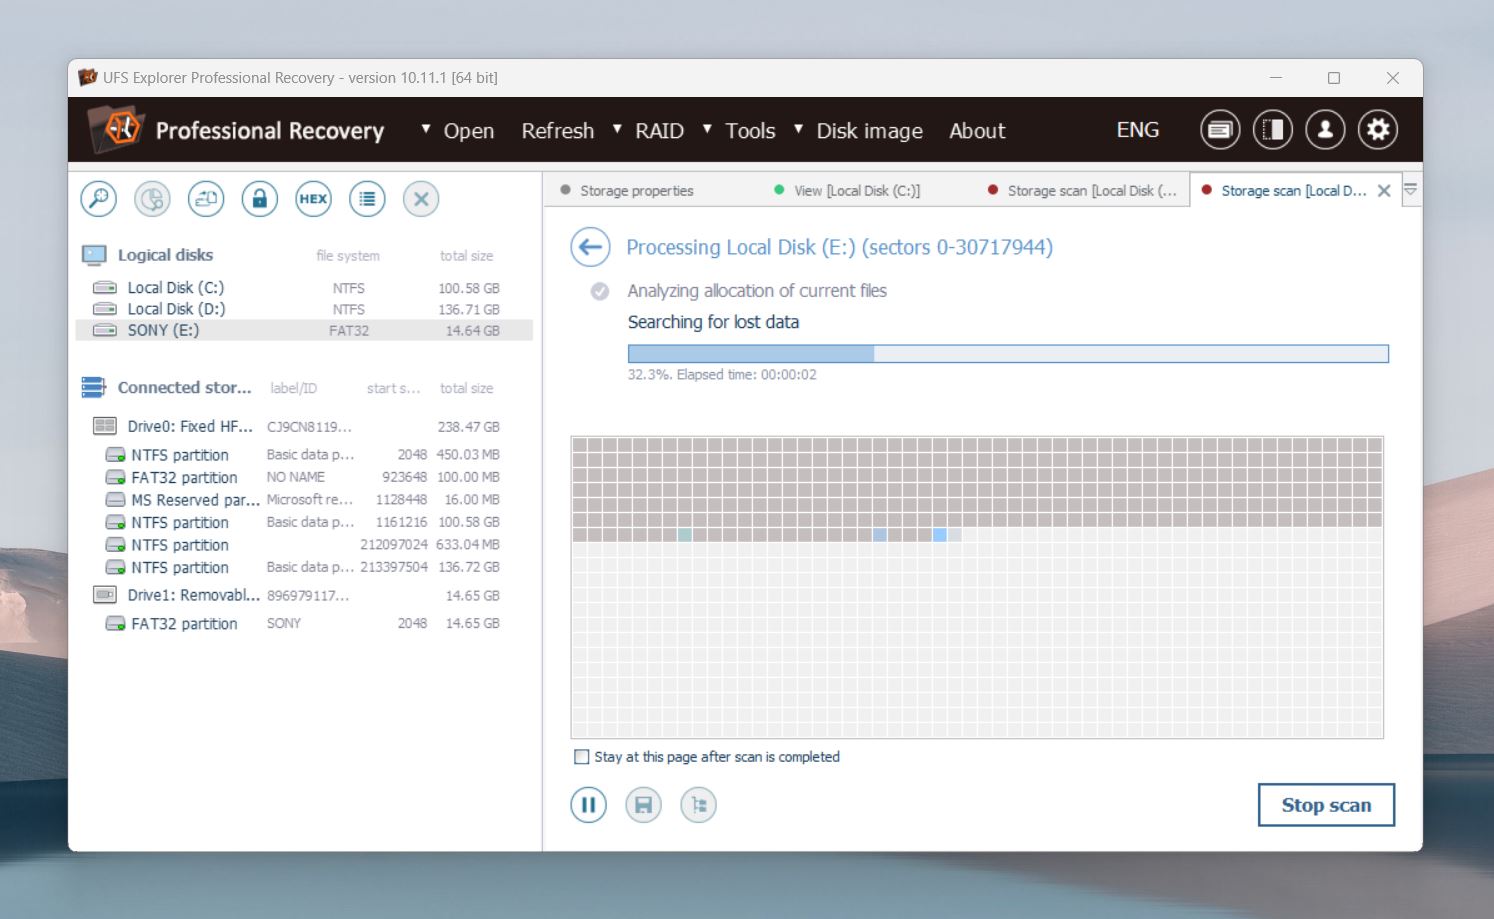Open settings via the gear icon
Image resolution: width=1494 pixels, height=919 pixels.
tap(1377, 130)
